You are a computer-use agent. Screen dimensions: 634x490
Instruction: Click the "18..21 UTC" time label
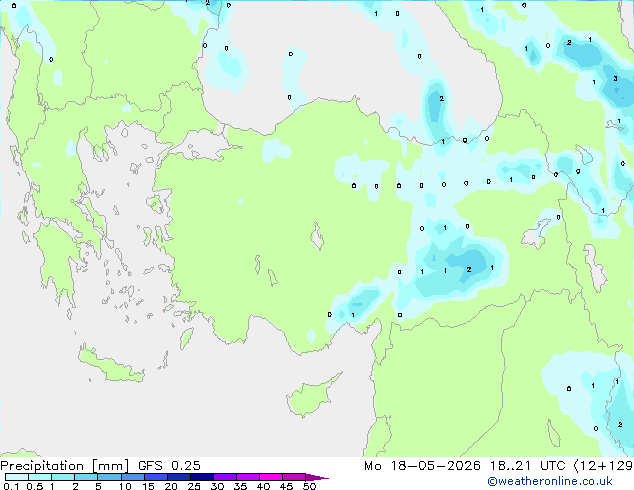coord(527,466)
